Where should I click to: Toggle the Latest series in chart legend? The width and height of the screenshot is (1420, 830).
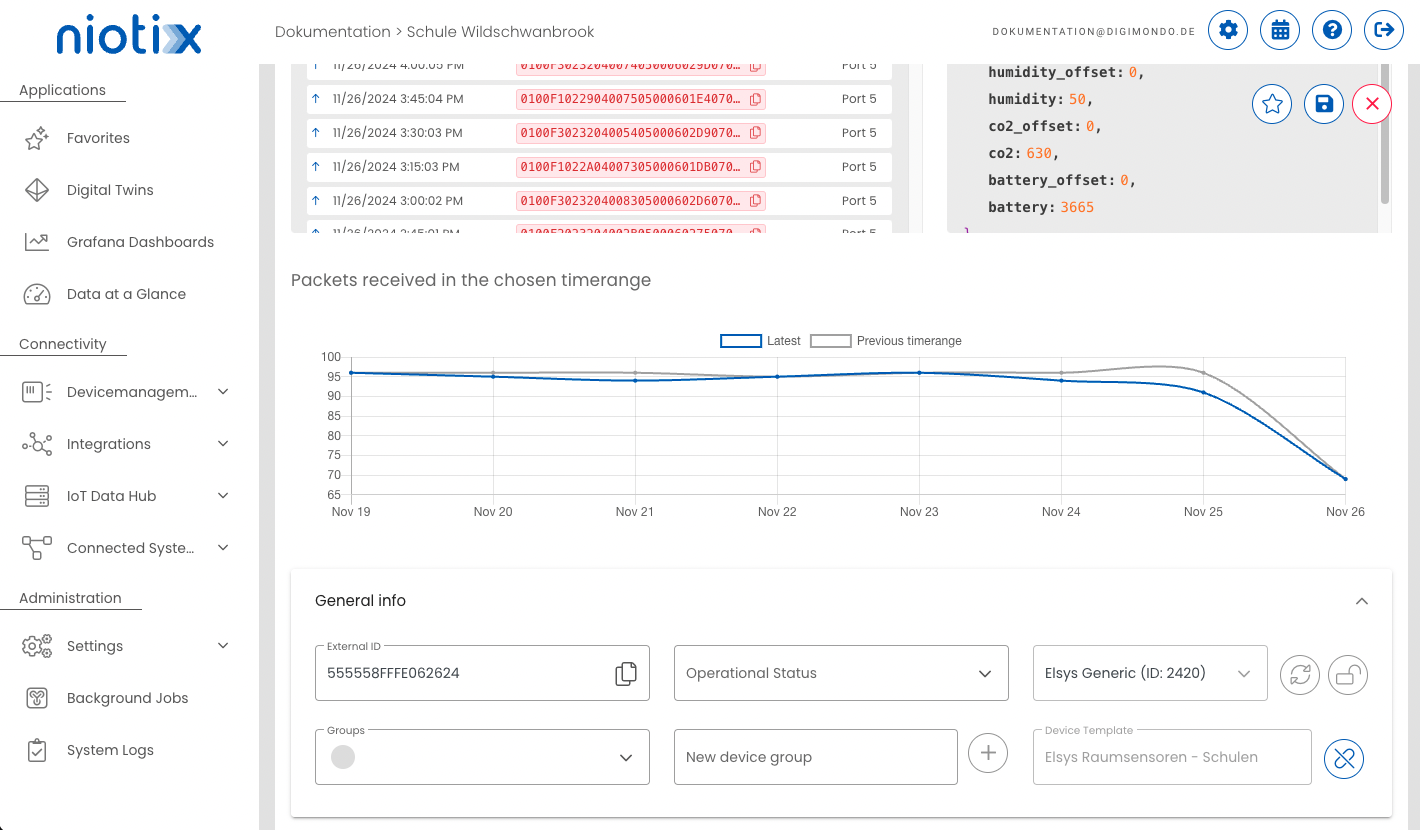pyautogui.click(x=741, y=341)
